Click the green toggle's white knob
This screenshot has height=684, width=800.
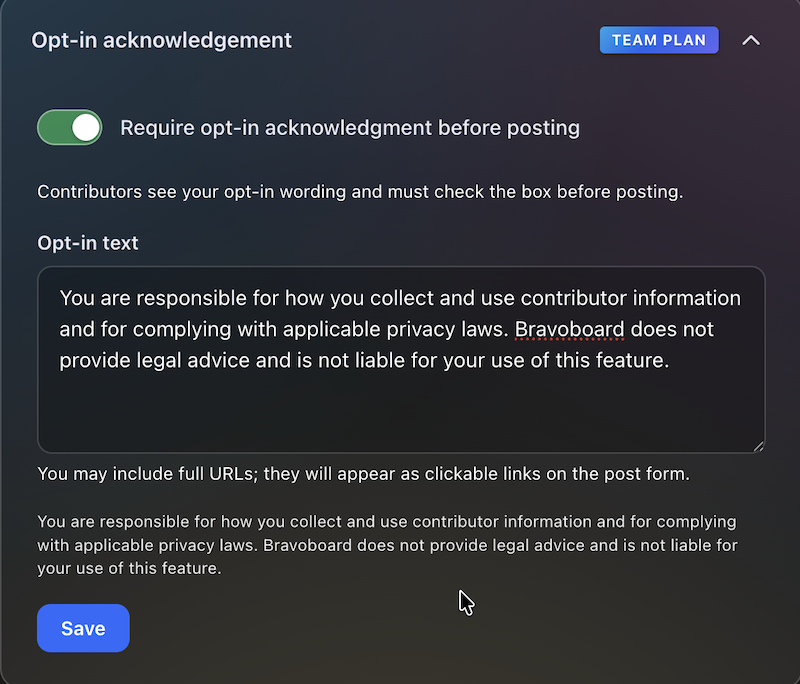(x=84, y=127)
